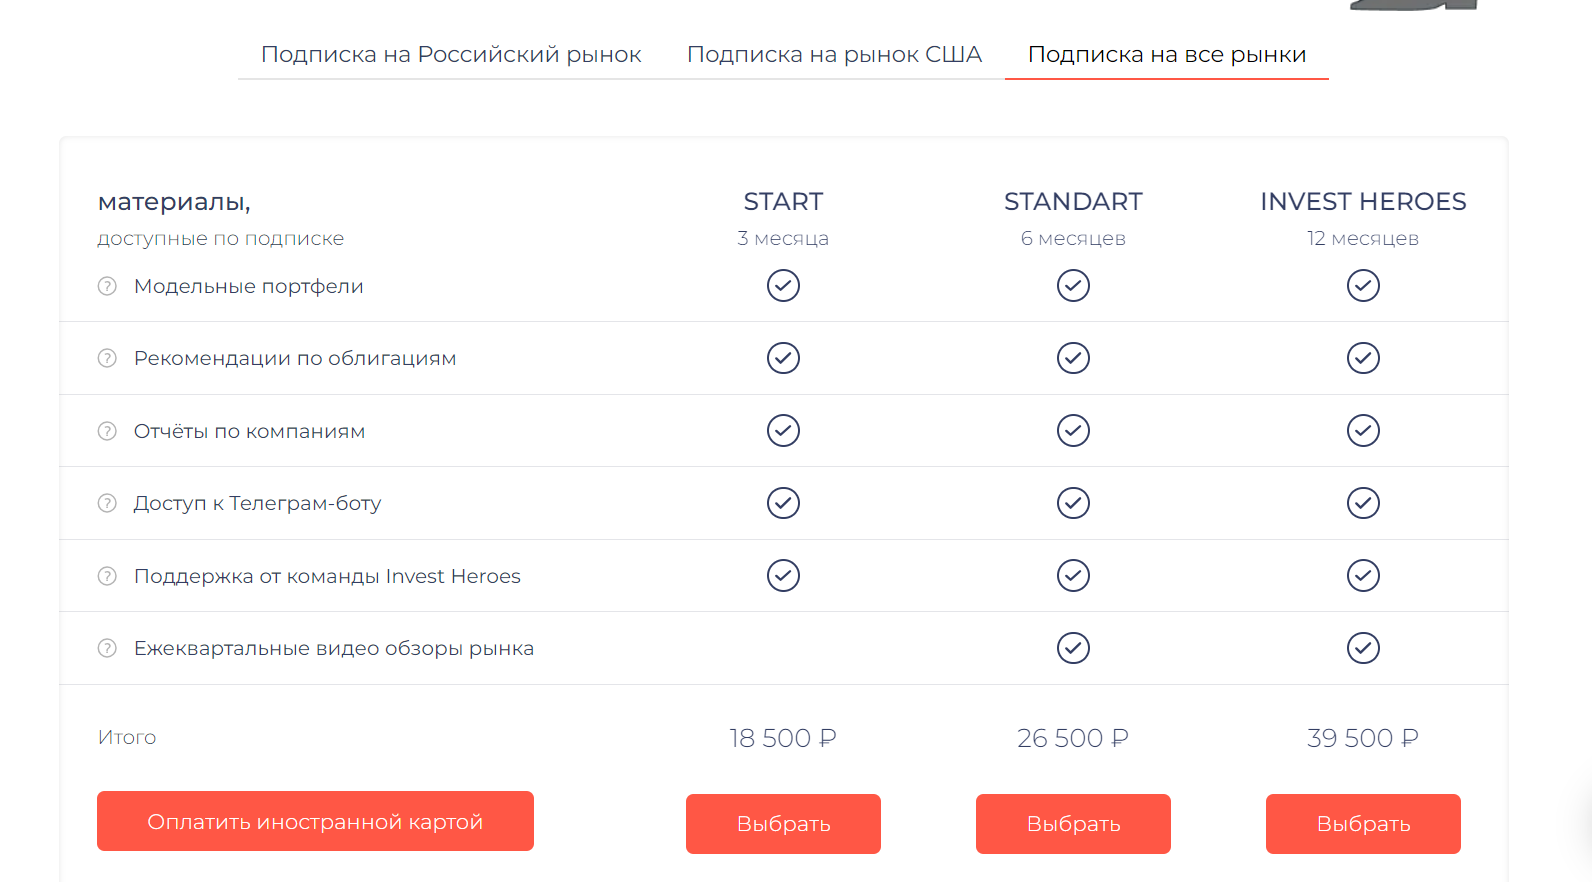Choose INVEST HEROES plan with Выбрать button
The width and height of the screenshot is (1592, 882).
pos(1363,824)
